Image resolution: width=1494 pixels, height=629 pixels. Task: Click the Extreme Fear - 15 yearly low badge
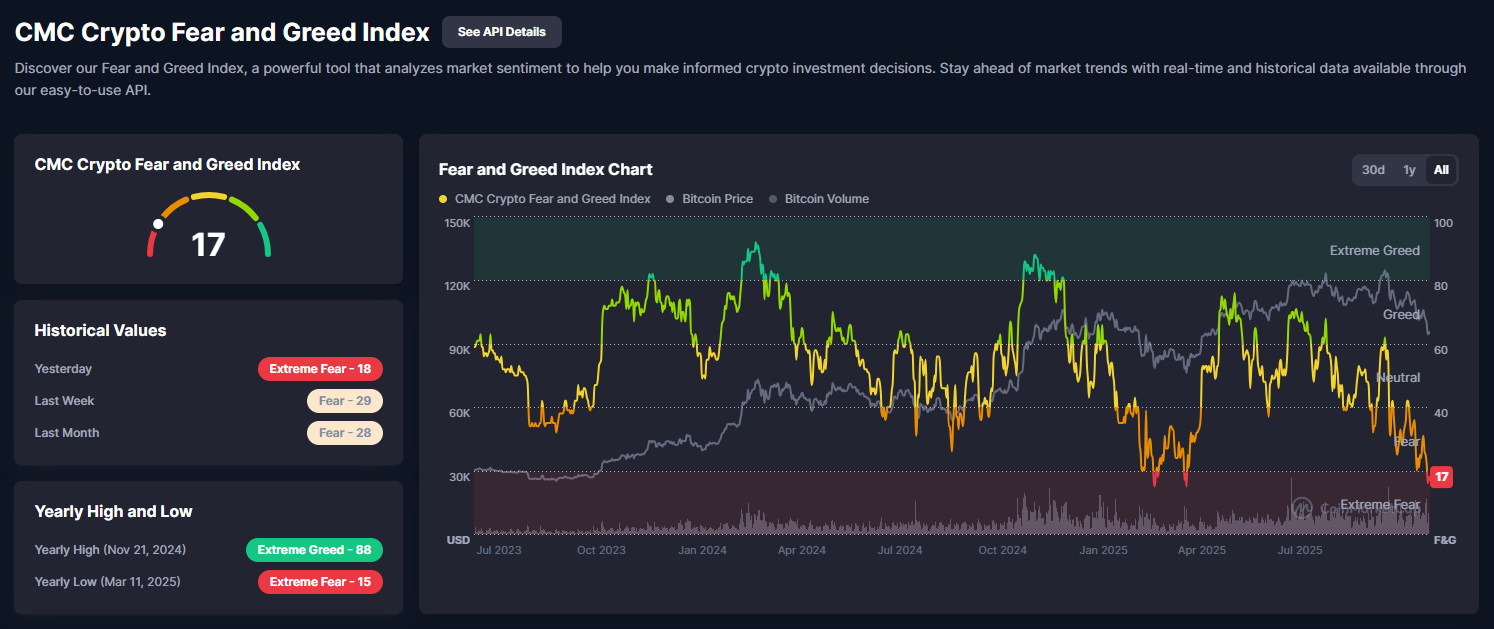tap(320, 582)
